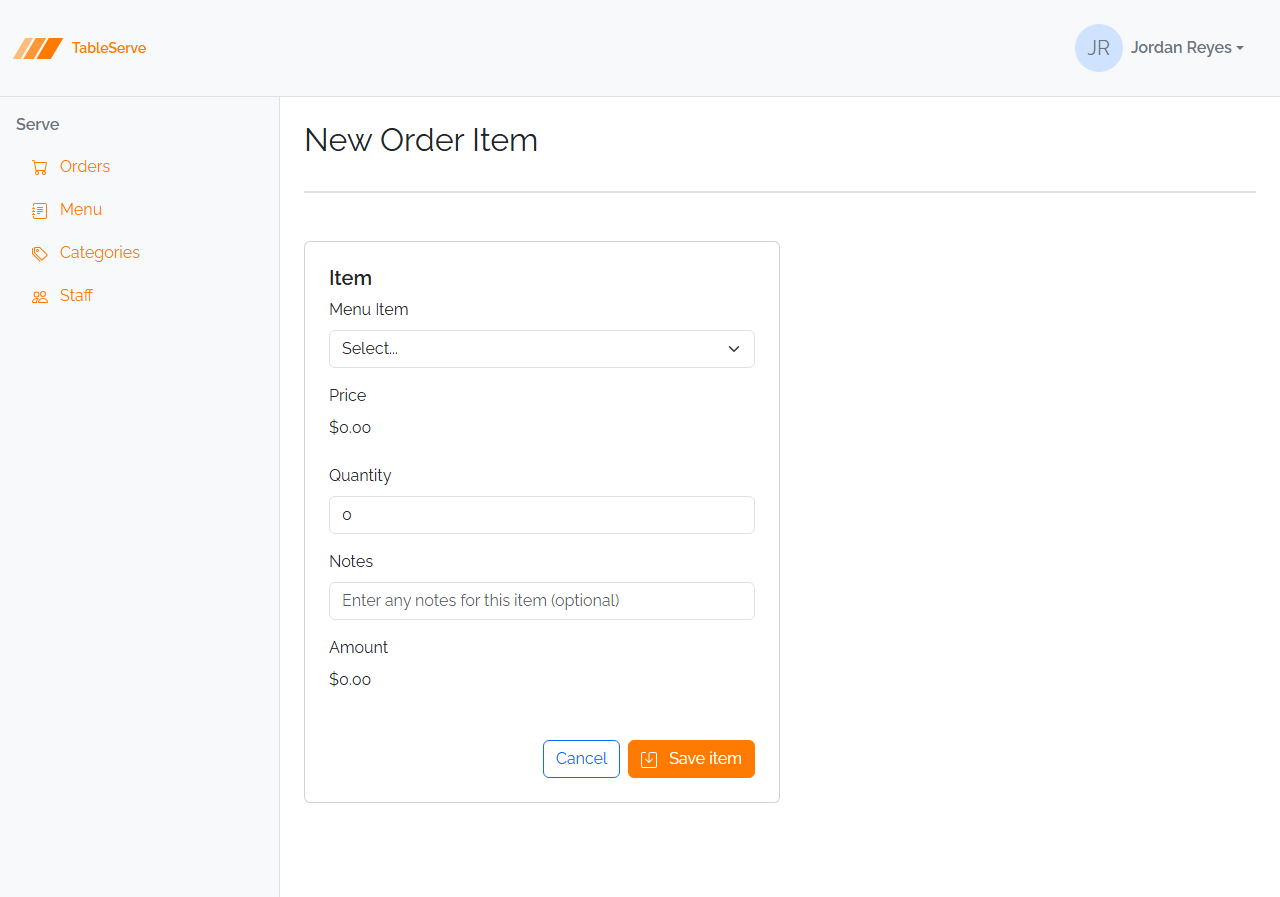Click the Quantity field label
1280x897 pixels.
360,476
